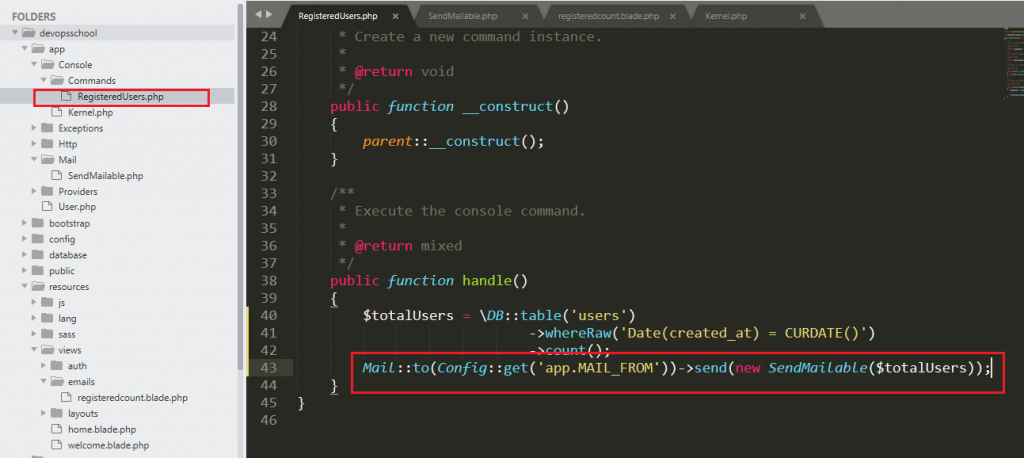Screen dimensions: 1024x458
Task: Expand the Exceptions folder
Action: pyautogui.click(x=34, y=128)
